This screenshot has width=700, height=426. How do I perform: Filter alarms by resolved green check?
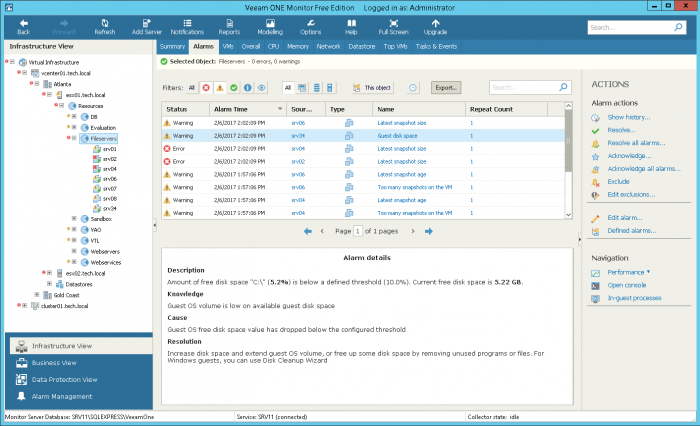(x=233, y=88)
